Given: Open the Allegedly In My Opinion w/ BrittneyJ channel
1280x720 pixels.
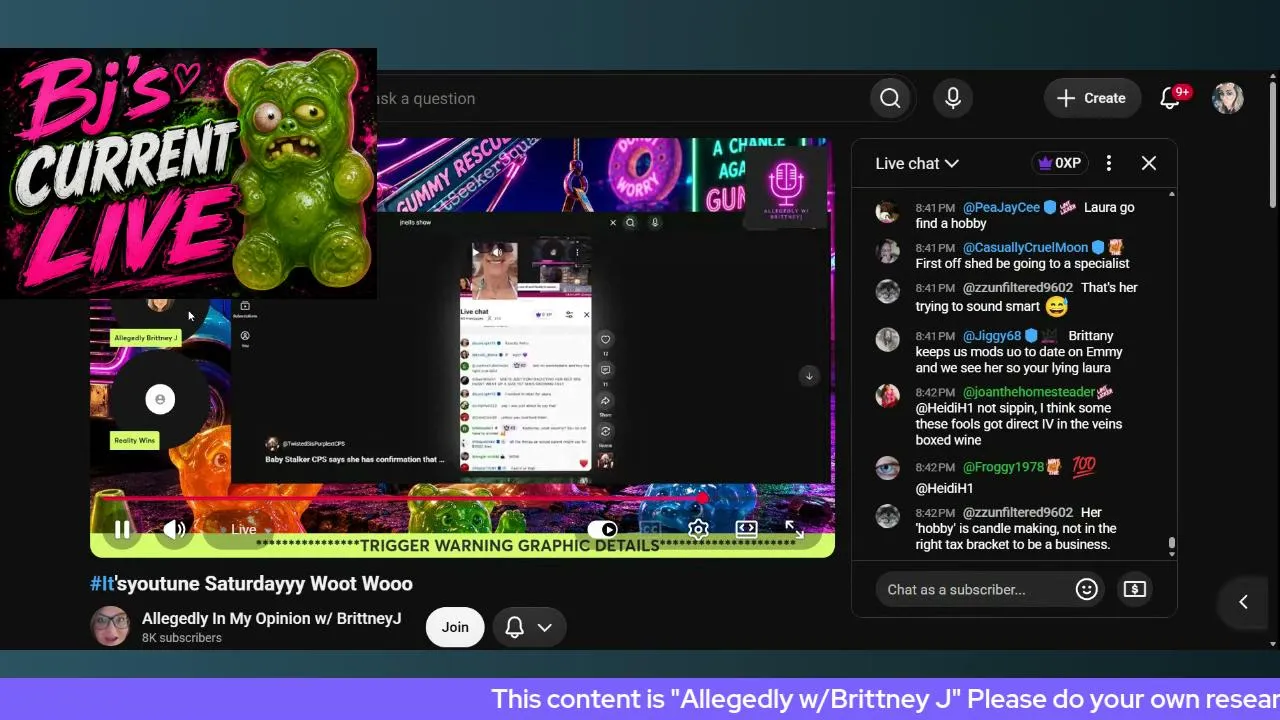Looking at the screenshot, I should coord(271,618).
